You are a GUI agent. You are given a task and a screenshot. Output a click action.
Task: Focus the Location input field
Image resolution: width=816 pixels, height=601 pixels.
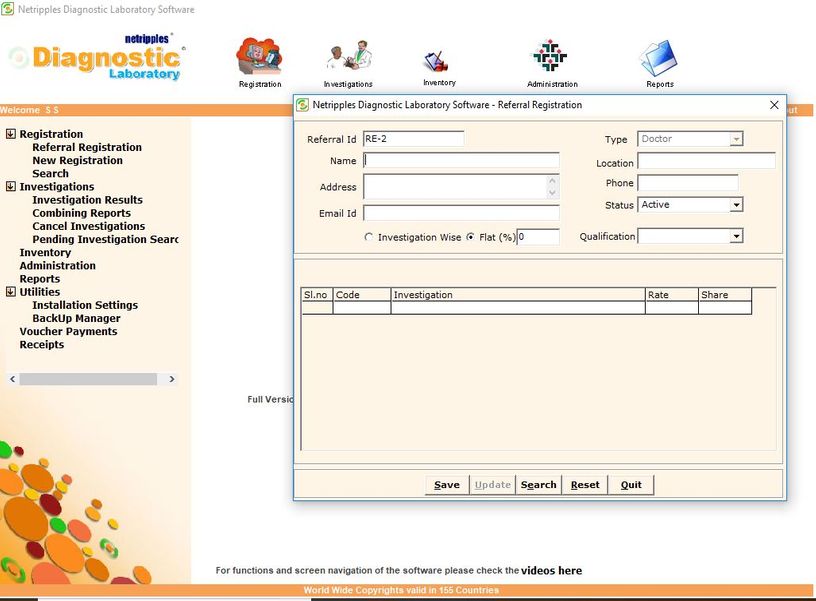706,161
